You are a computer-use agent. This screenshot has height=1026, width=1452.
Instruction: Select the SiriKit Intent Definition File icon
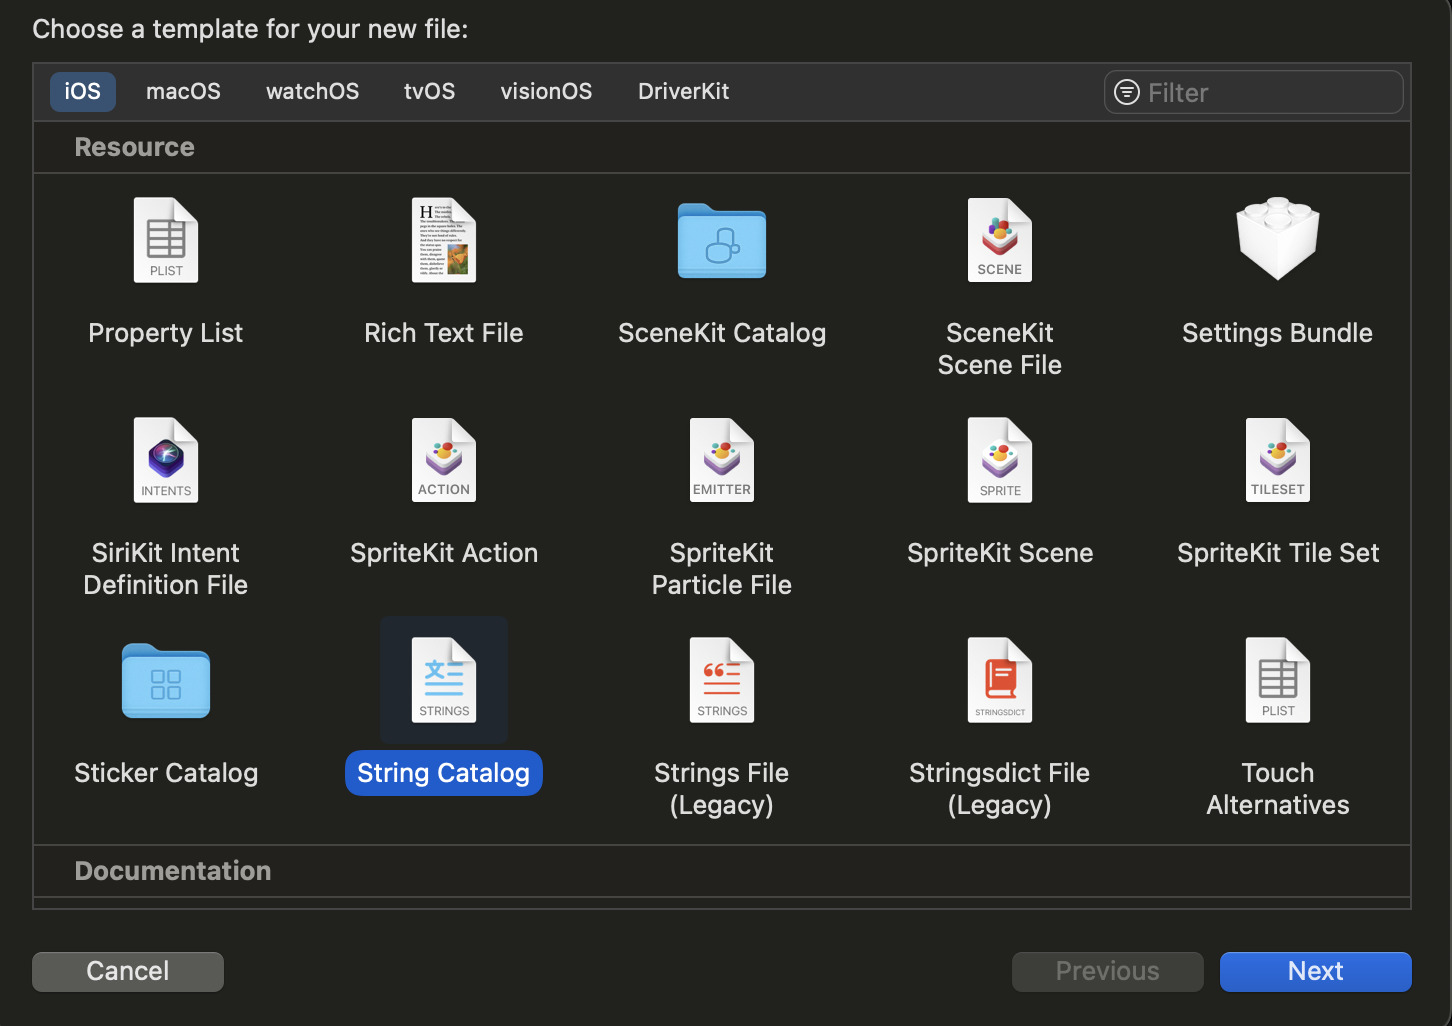166,460
